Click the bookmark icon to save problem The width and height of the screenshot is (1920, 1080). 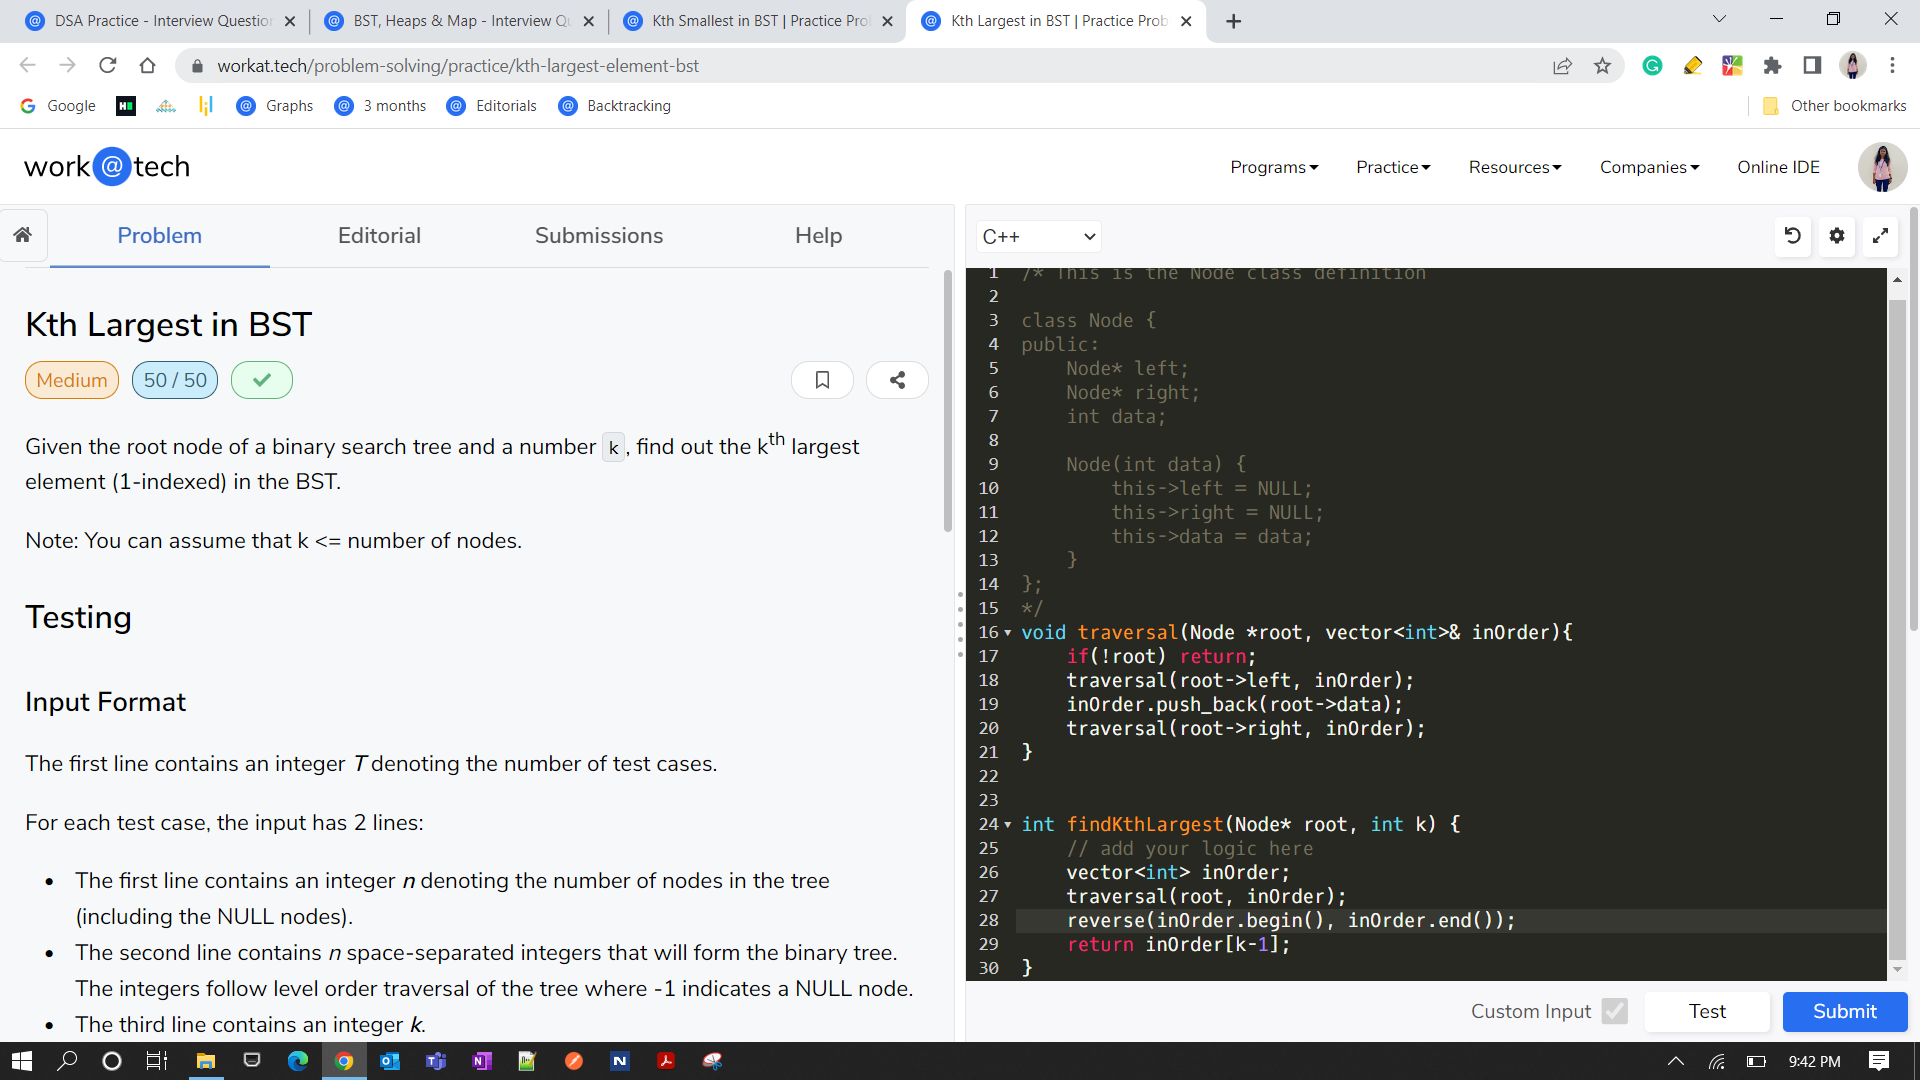coord(823,381)
